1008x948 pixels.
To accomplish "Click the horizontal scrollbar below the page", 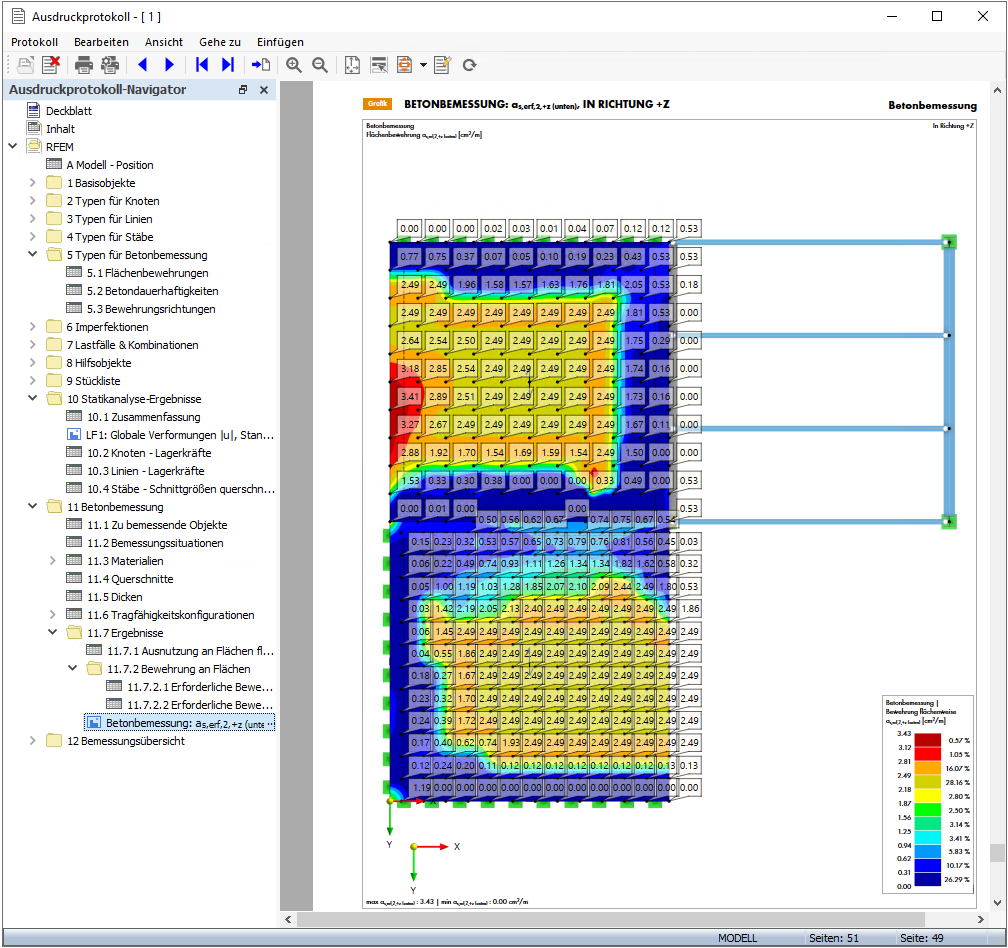I will pos(620,919).
